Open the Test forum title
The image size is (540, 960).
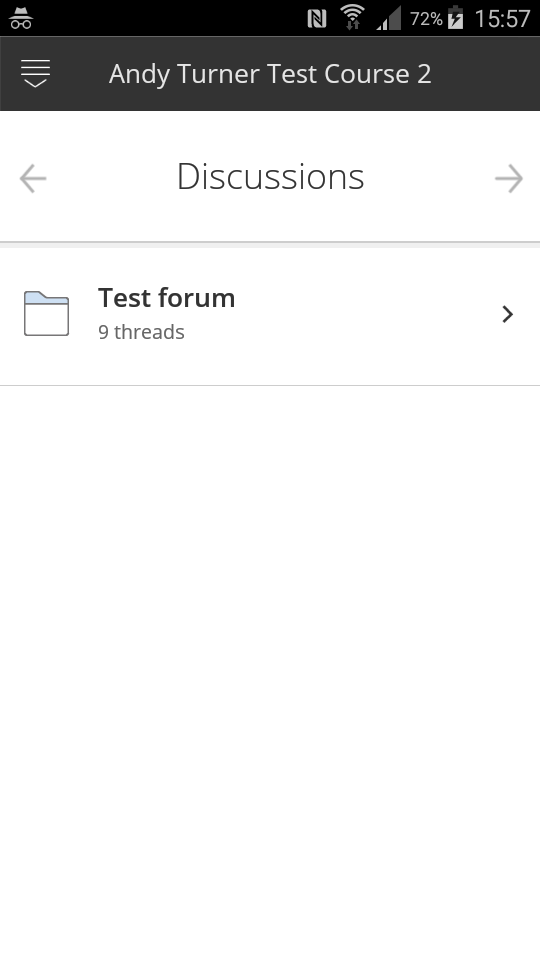point(167,298)
